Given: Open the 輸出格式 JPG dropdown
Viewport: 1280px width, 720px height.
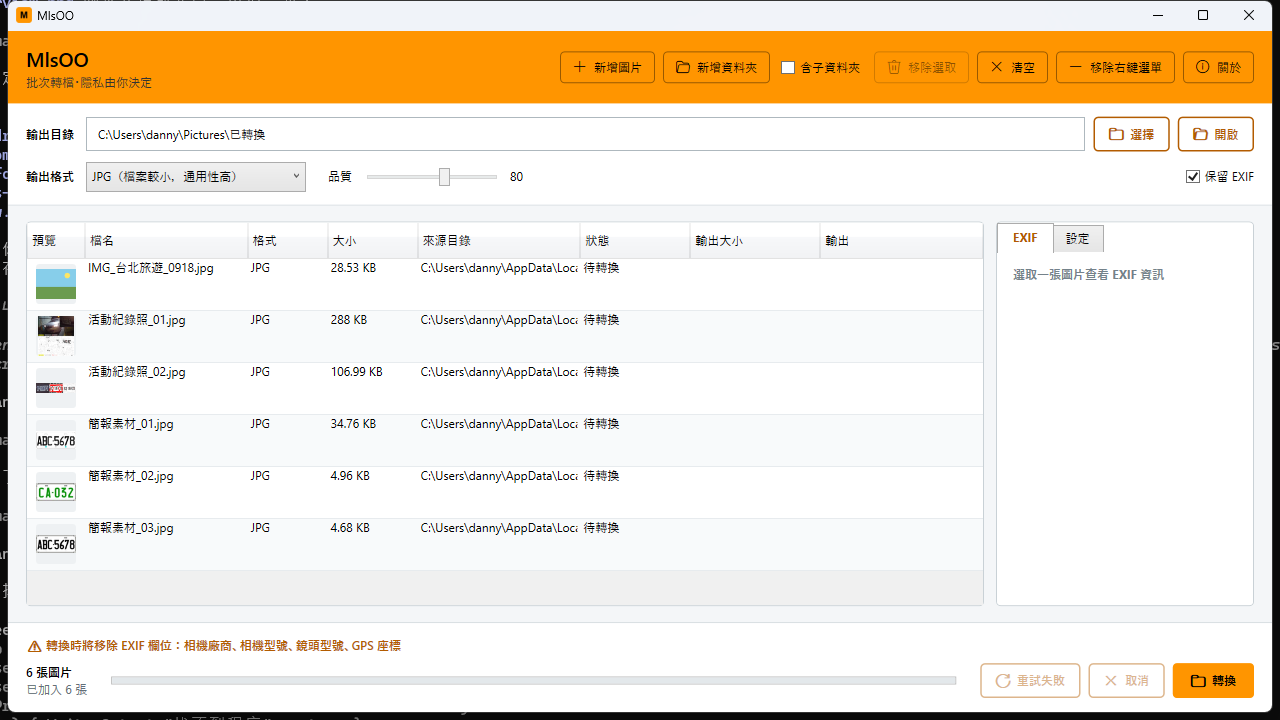Looking at the screenshot, I should (x=195, y=177).
